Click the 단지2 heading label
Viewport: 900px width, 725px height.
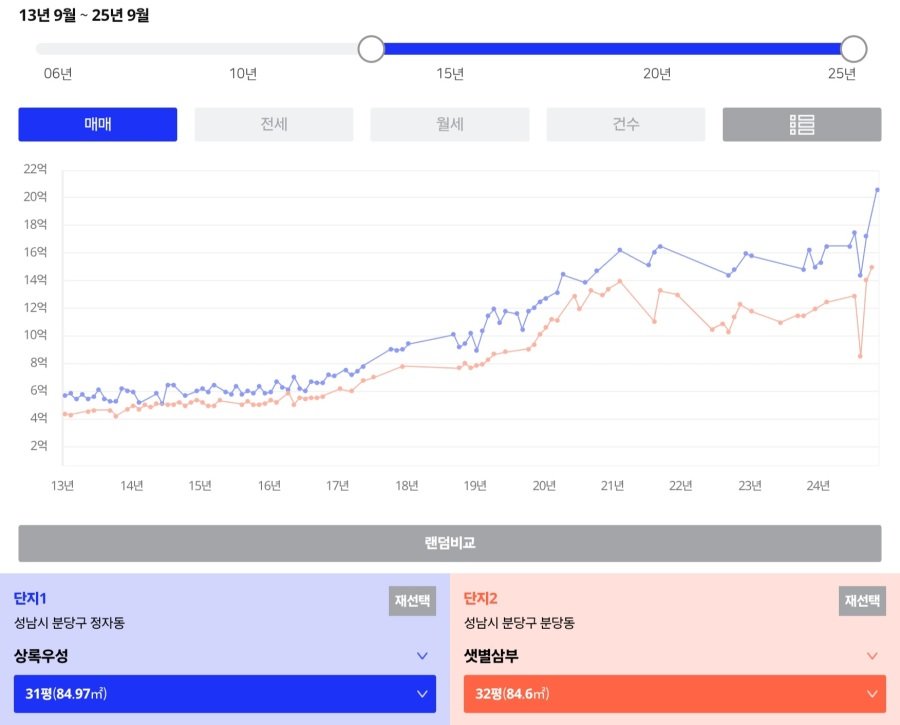tap(481, 599)
